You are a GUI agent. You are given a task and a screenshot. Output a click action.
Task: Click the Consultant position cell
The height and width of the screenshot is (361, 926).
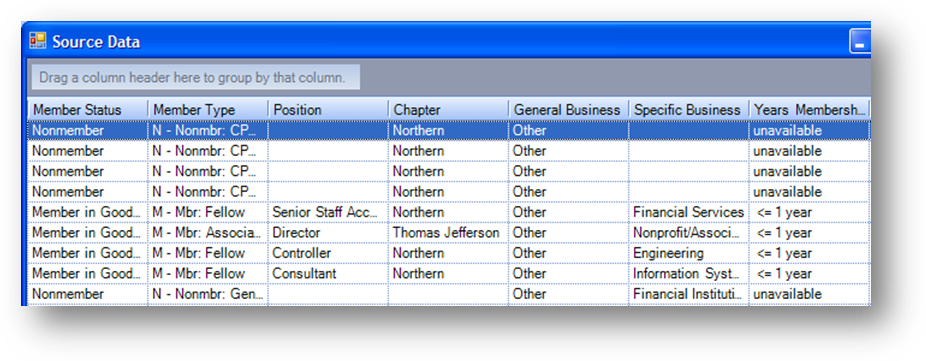pyautogui.click(x=328, y=274)
